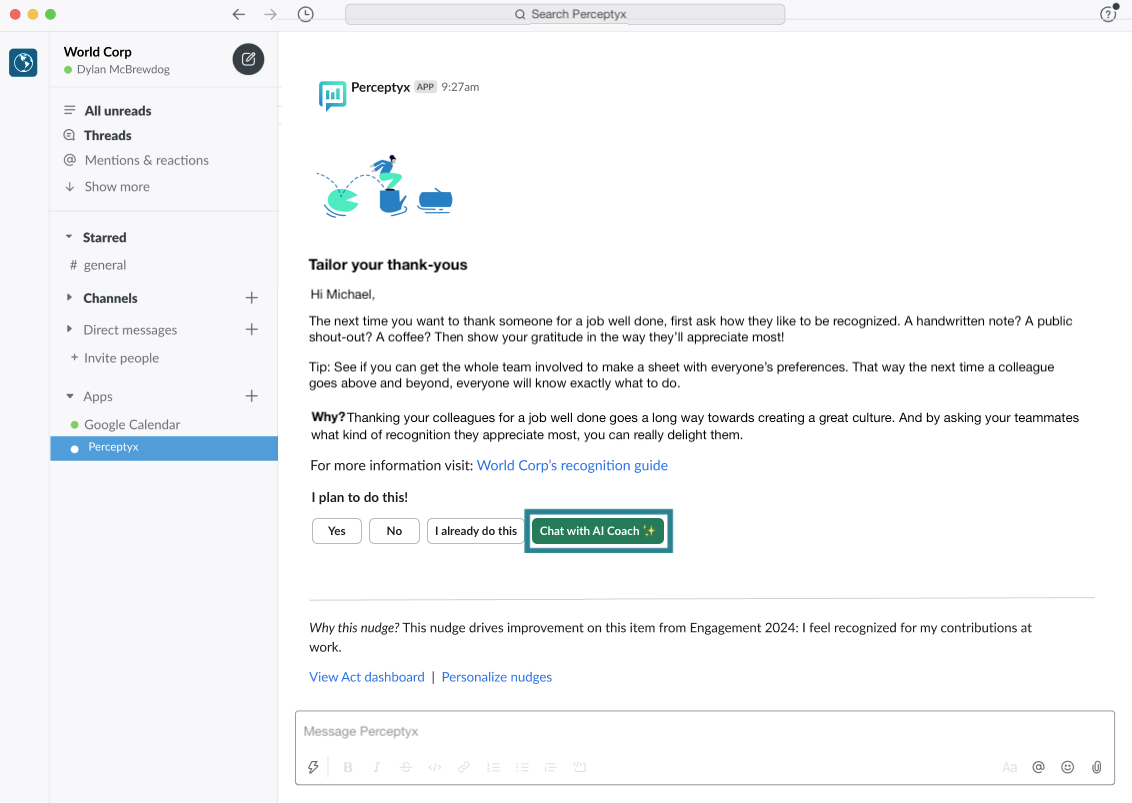The height and width of the screenshot is (803, 1132).
Task: Open the World Corp workspace menu
Action: pos(97,52)
